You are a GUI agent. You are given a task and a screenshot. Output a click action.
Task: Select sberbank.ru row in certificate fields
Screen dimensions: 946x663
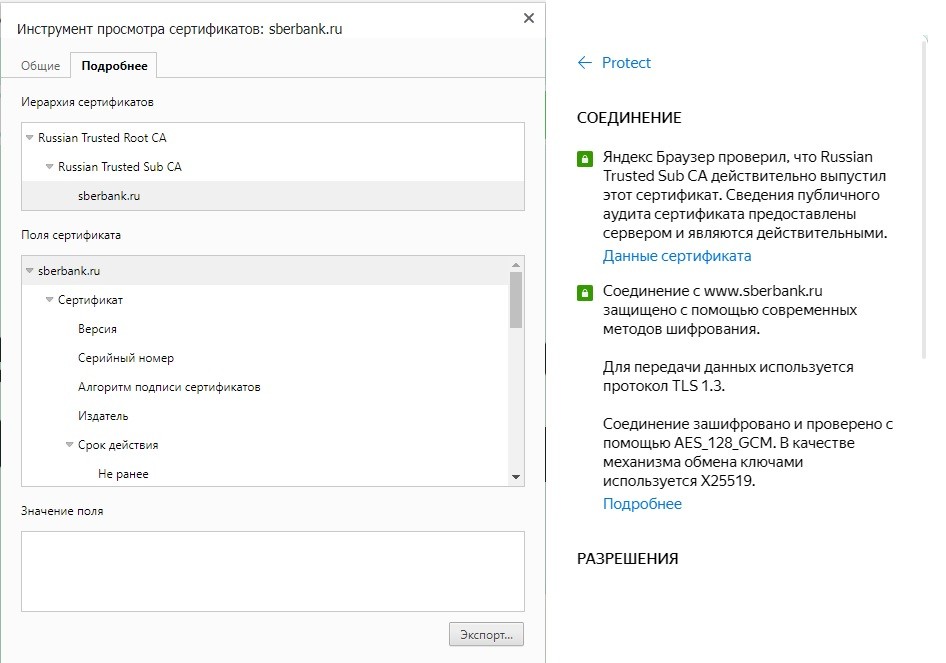pyautogui.click(x=265, y=271)
